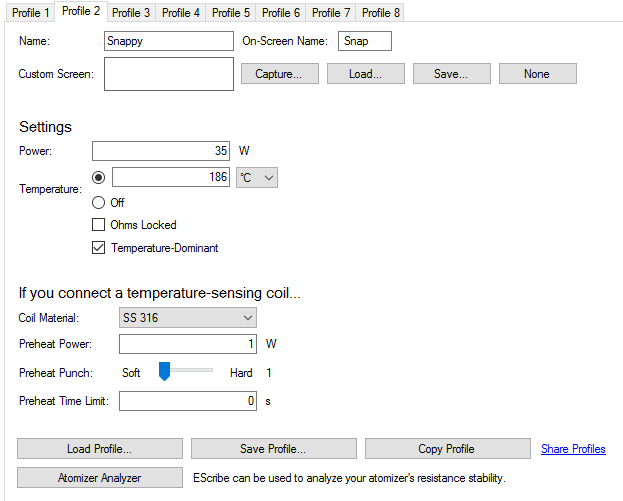Screen dimensions: 623x501
Task: Open the temperature unit °C dropdown
Action: [x=256, y=177]
